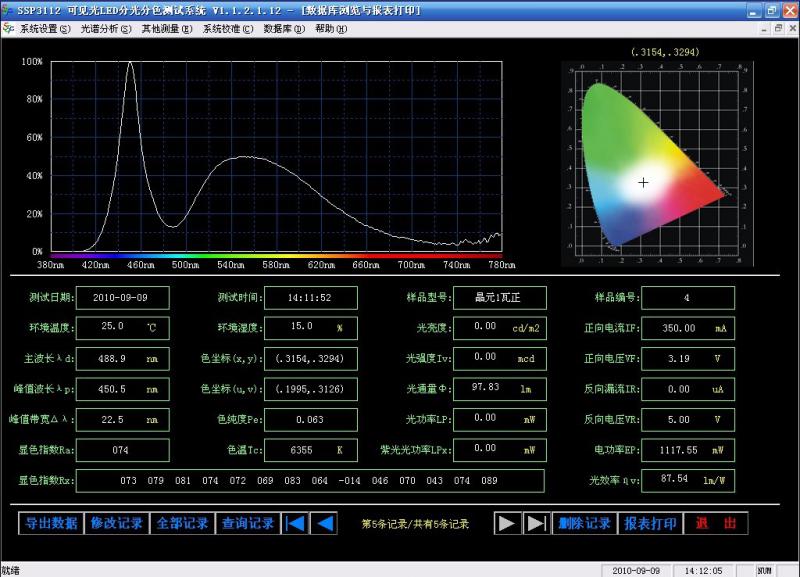Delete current record via 删除记录
This screenshot has width=800, height=577.
pyautogui.click(x=584, y=523)
